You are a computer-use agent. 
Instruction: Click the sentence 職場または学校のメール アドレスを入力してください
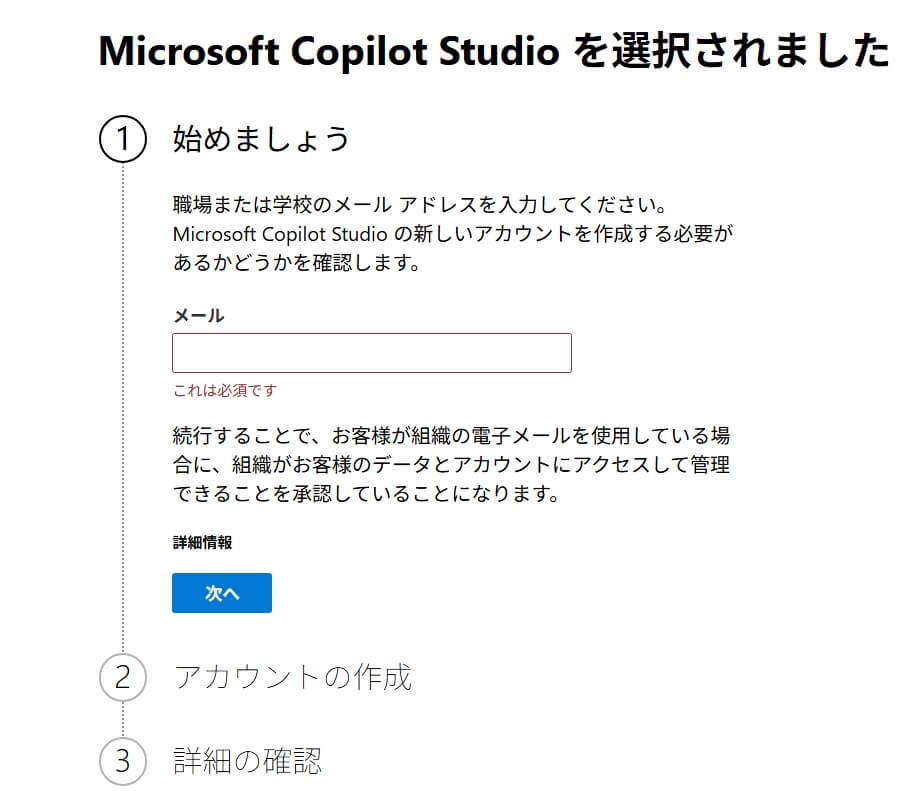pyautogui.click(x=419, y=208)
